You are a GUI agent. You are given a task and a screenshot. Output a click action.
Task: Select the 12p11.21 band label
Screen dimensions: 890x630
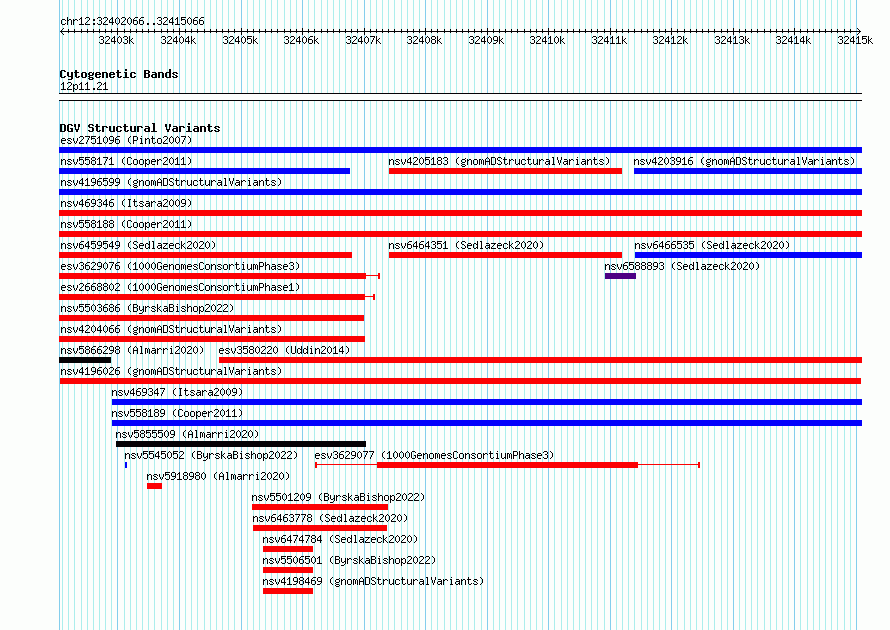(84, 86)
